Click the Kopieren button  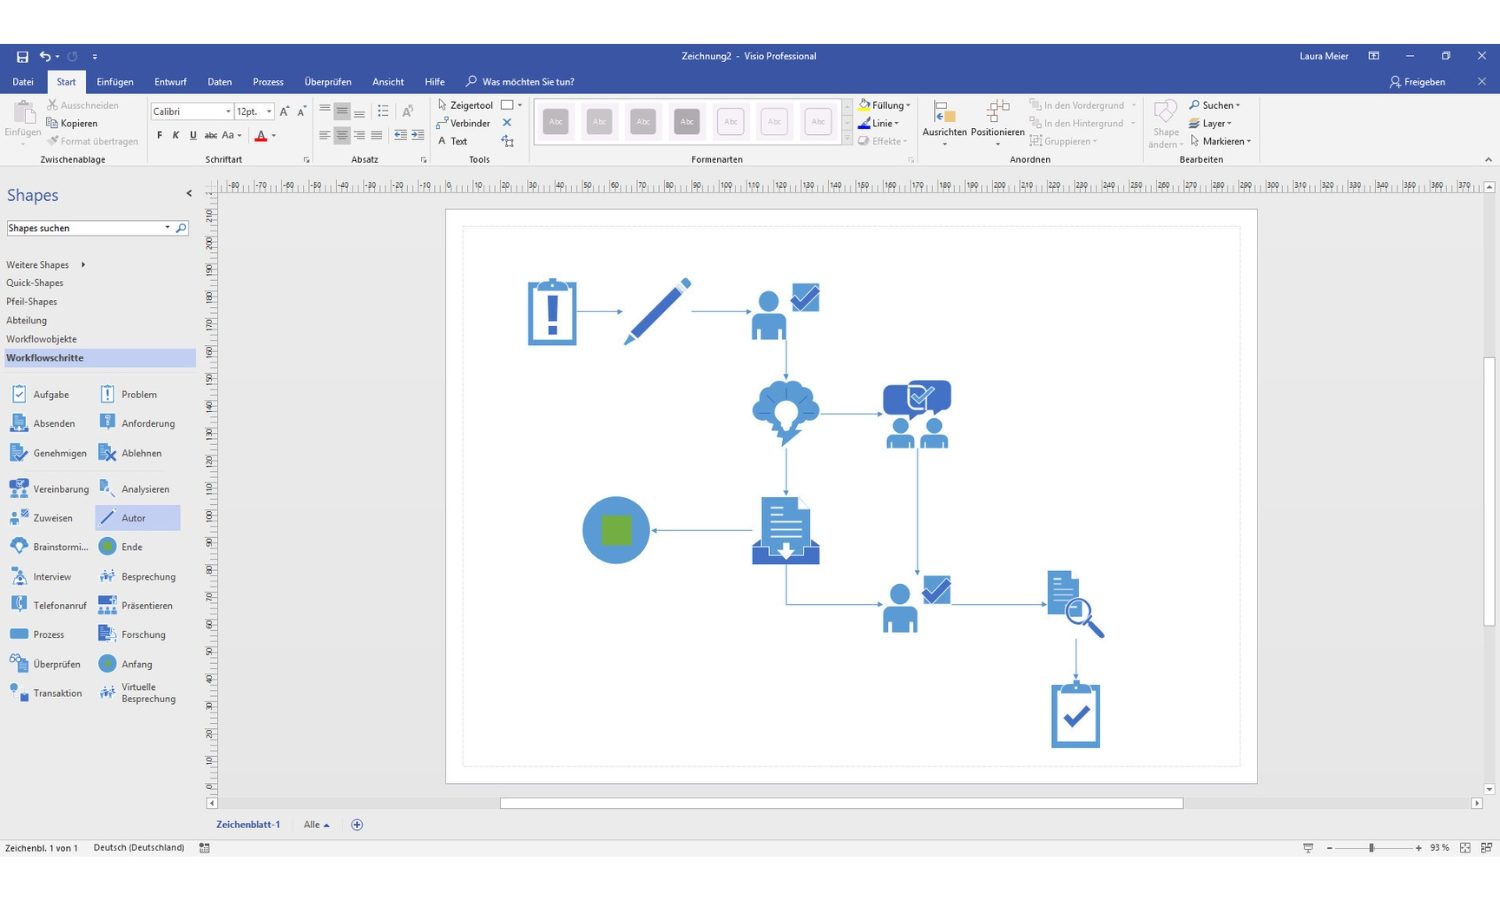[x=72, y=123]
